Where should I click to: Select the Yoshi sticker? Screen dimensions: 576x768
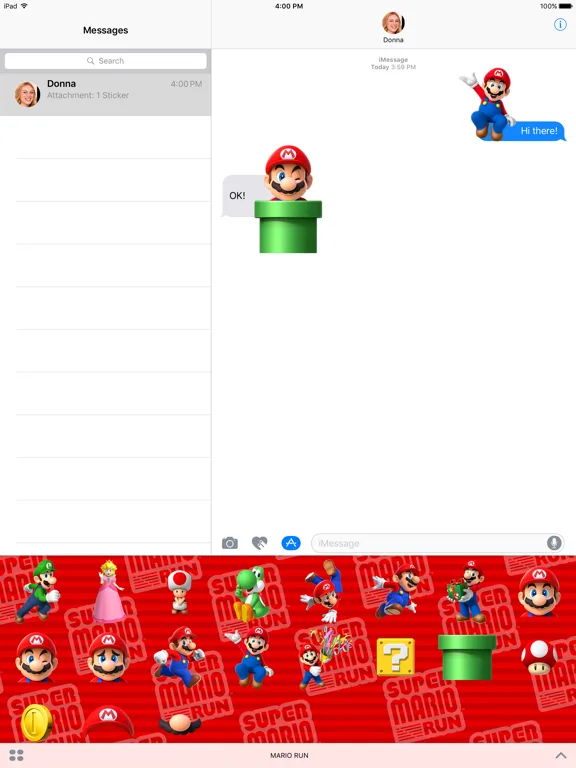(x=251, y=594)
